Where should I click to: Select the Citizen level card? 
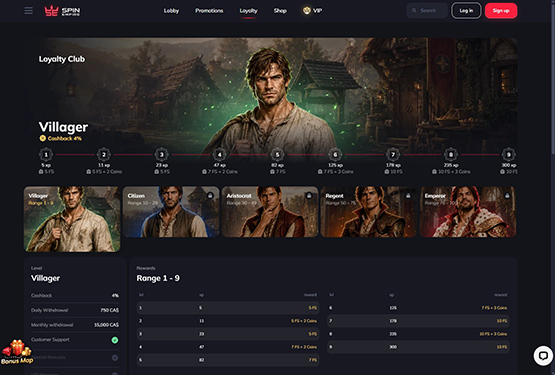171,212
